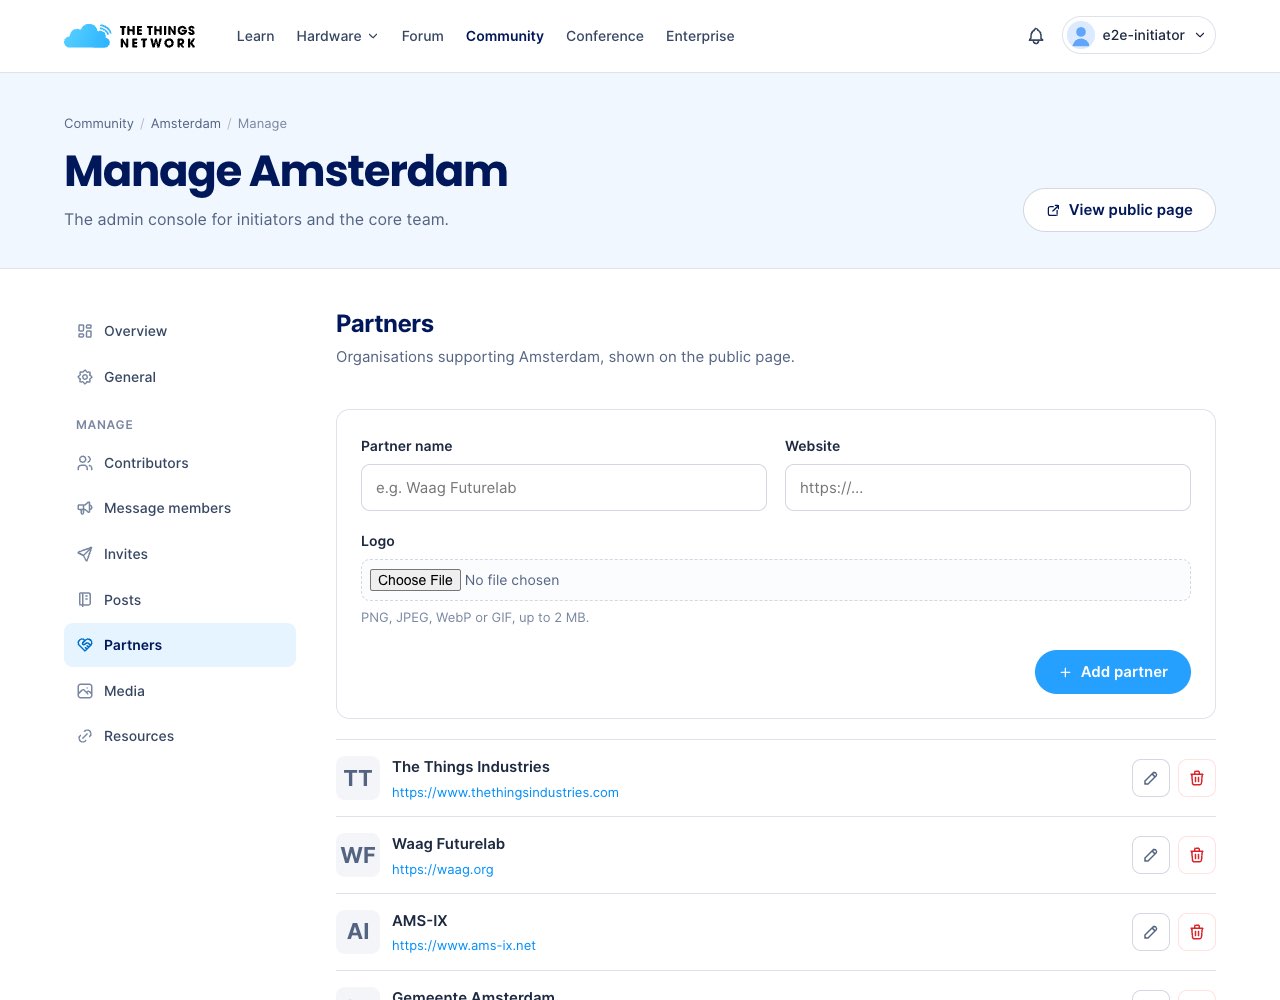Screen dimensions: 1280x1000
Task: Click the e2e-initiator user avatar
Action: (x=1081, y=35)
